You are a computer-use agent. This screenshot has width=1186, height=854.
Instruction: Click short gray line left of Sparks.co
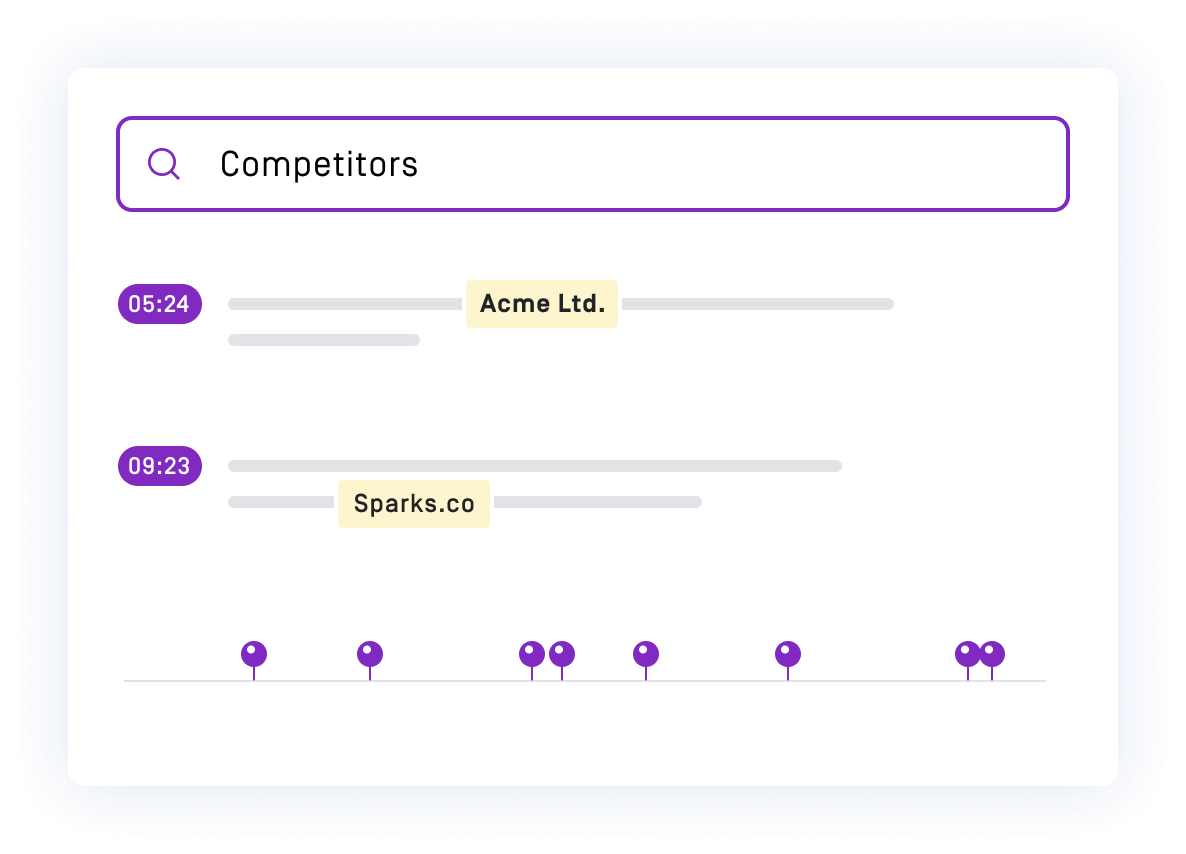pos(281,502)
